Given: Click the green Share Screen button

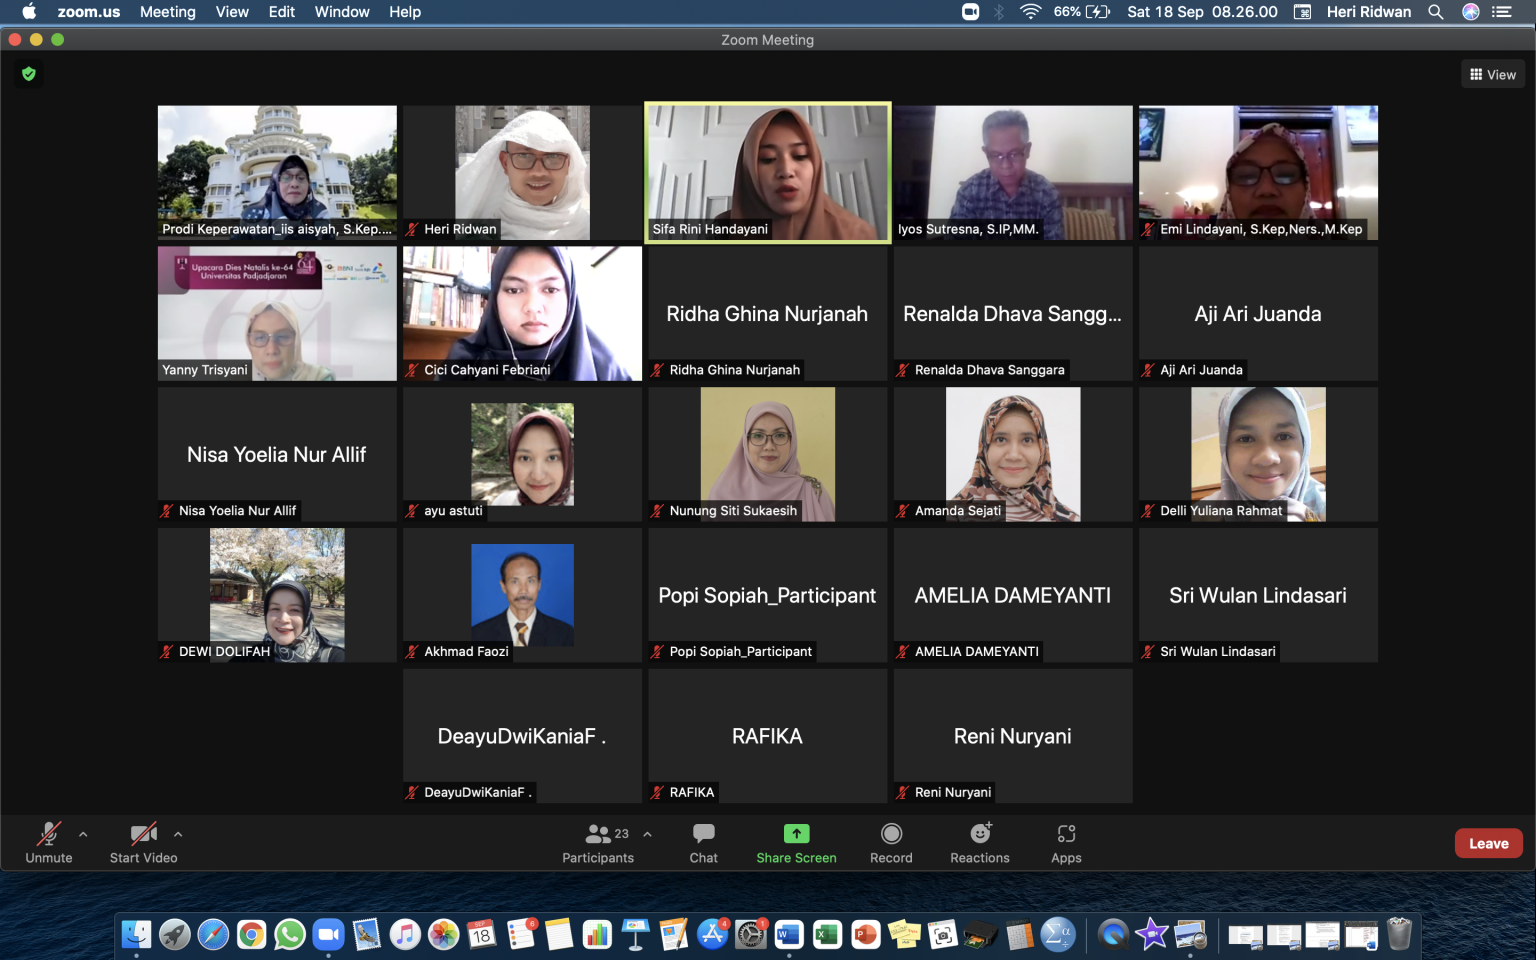Looking at the screenshot, I should click(x=796, y=843).
